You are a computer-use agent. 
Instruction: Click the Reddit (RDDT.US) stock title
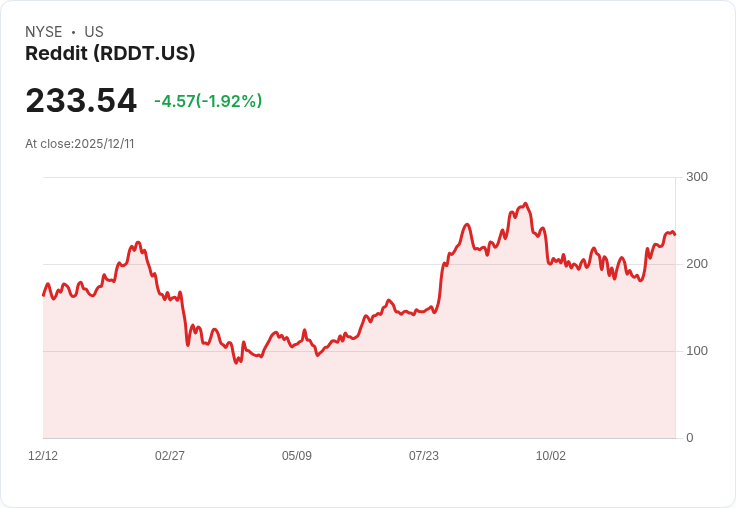(x=110, y=54)
